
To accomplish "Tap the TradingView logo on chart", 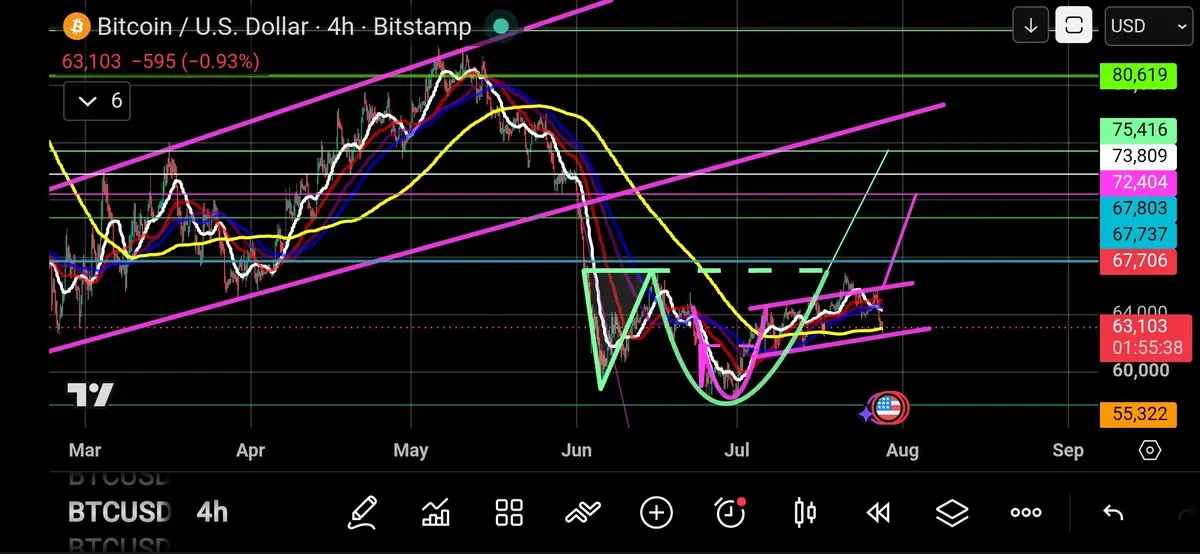I will pos(90,394).
